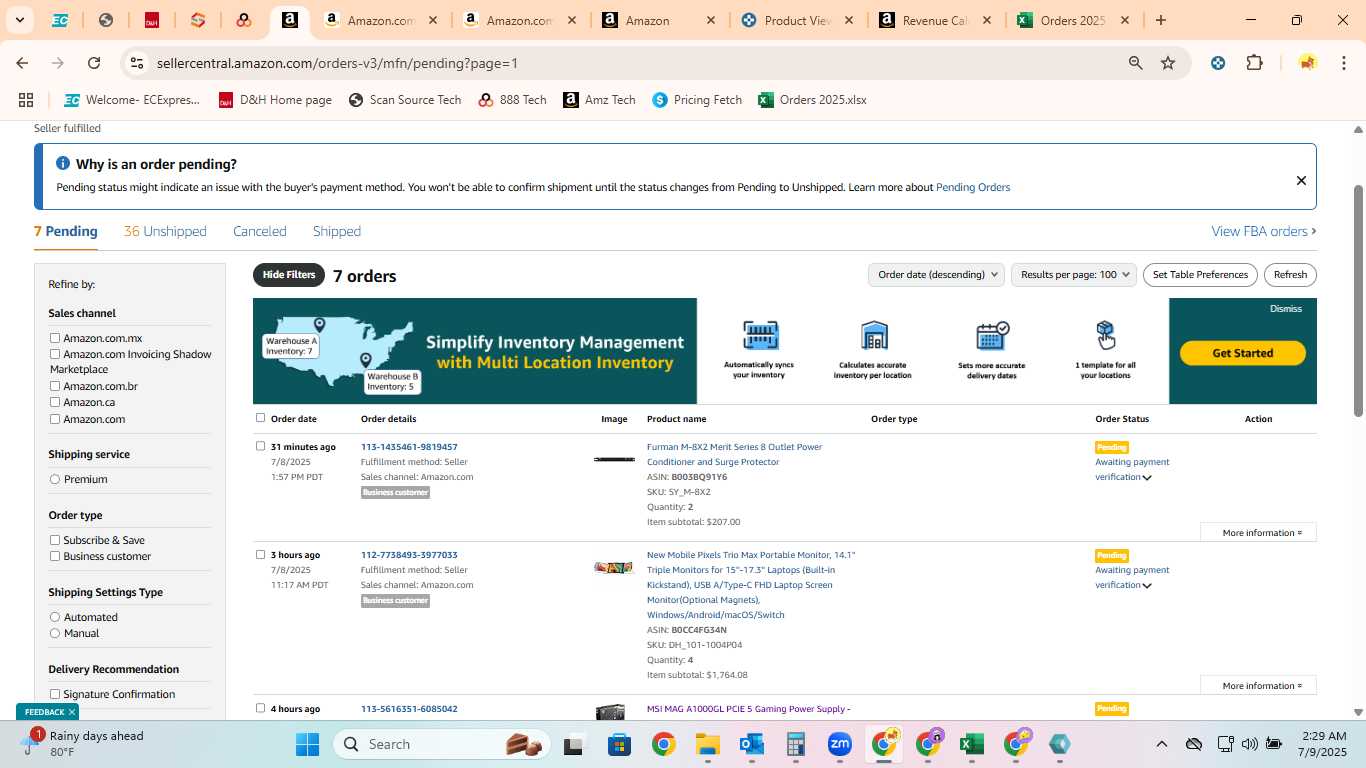
Task: Select the Premium shipping service radio
Action: pos(55,479)
